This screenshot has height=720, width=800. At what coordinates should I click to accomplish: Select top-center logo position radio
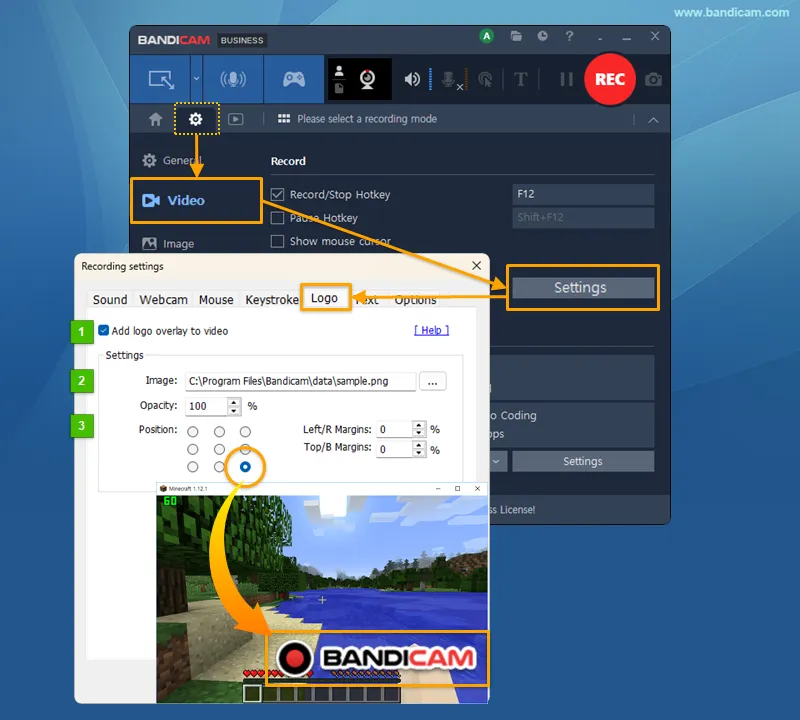coord(219,432)
